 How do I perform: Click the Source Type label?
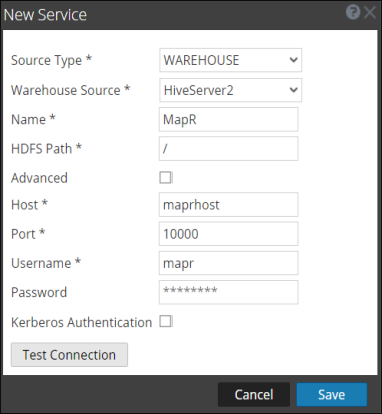click(x=51, y=60)
